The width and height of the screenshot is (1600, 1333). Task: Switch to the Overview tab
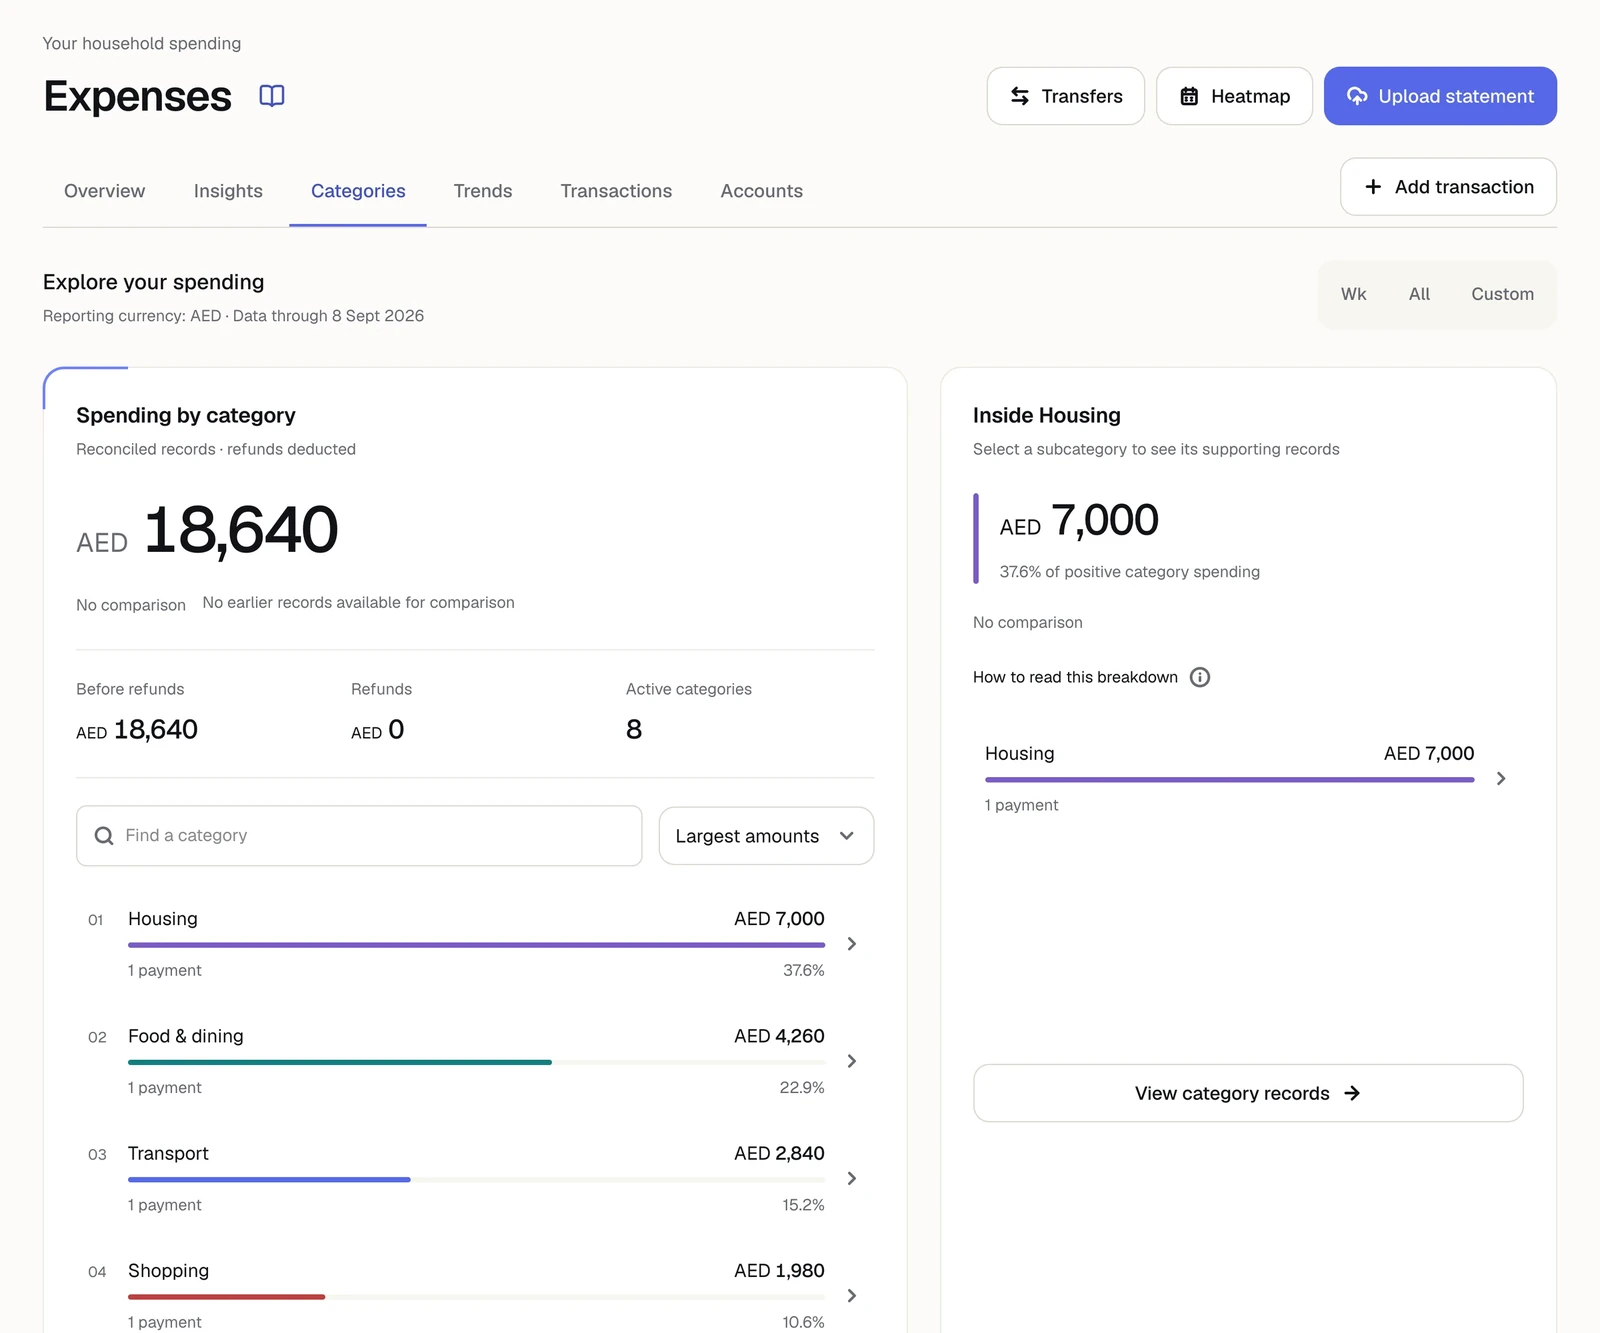point(105,191)
